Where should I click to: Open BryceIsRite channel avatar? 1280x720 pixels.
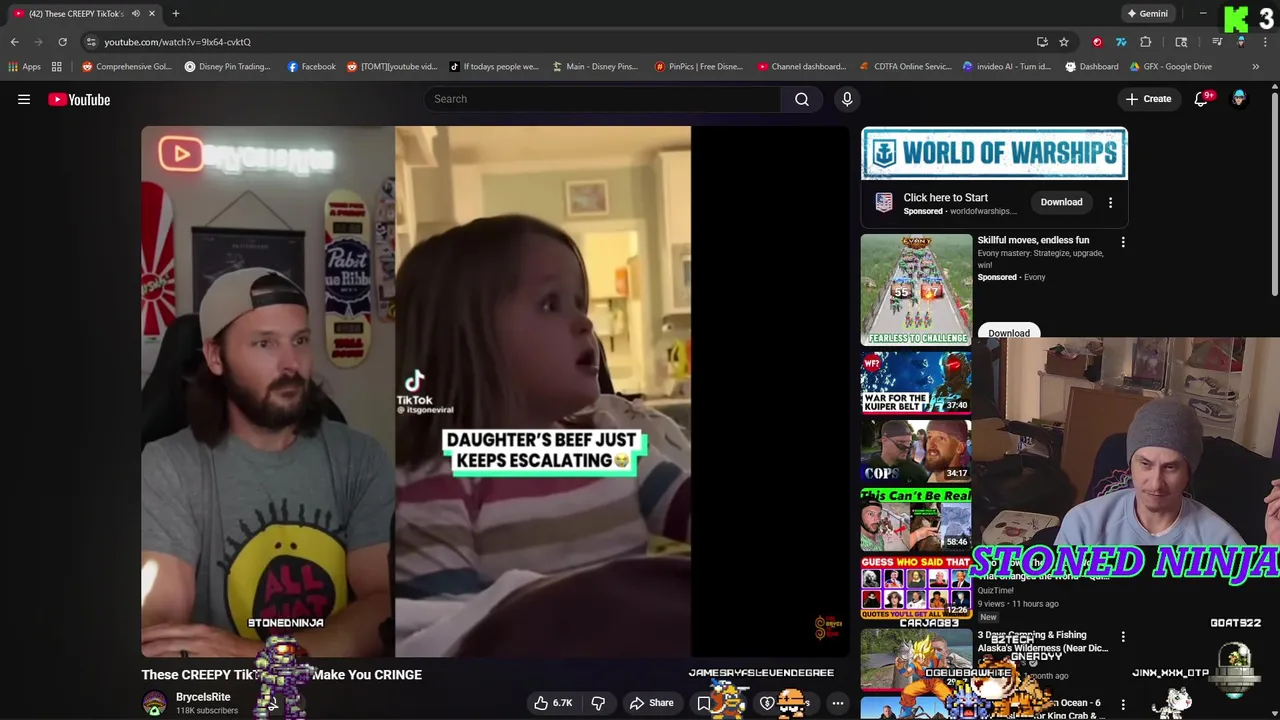tap(154, 703)
